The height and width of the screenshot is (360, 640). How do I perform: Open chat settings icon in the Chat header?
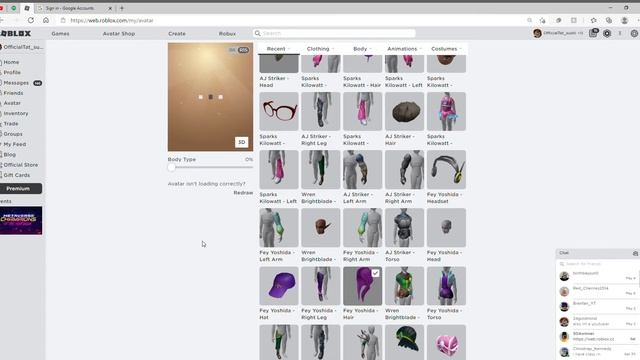pyautogui.click(x=635, y=253)
